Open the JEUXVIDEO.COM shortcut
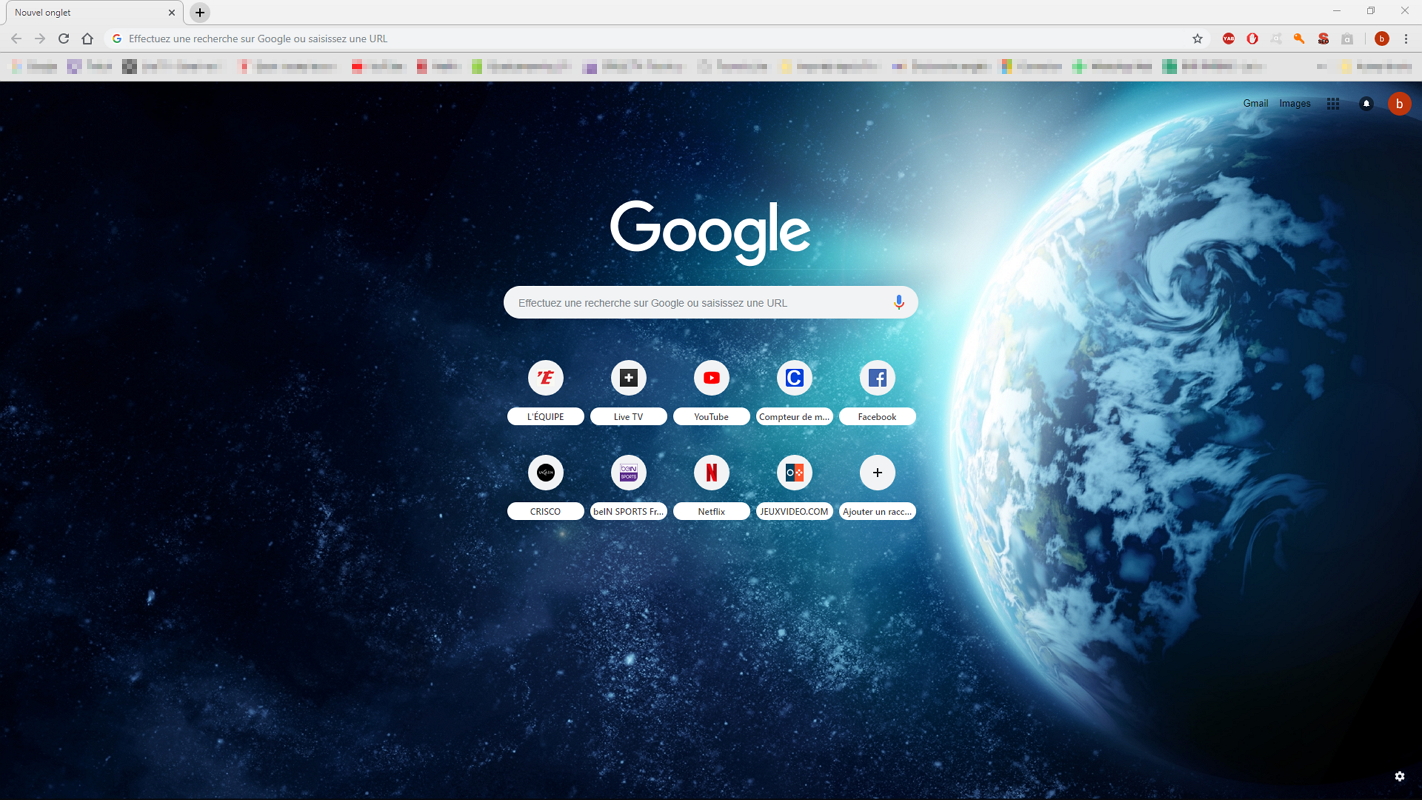The image size is (1422, 800). point(794,487)
